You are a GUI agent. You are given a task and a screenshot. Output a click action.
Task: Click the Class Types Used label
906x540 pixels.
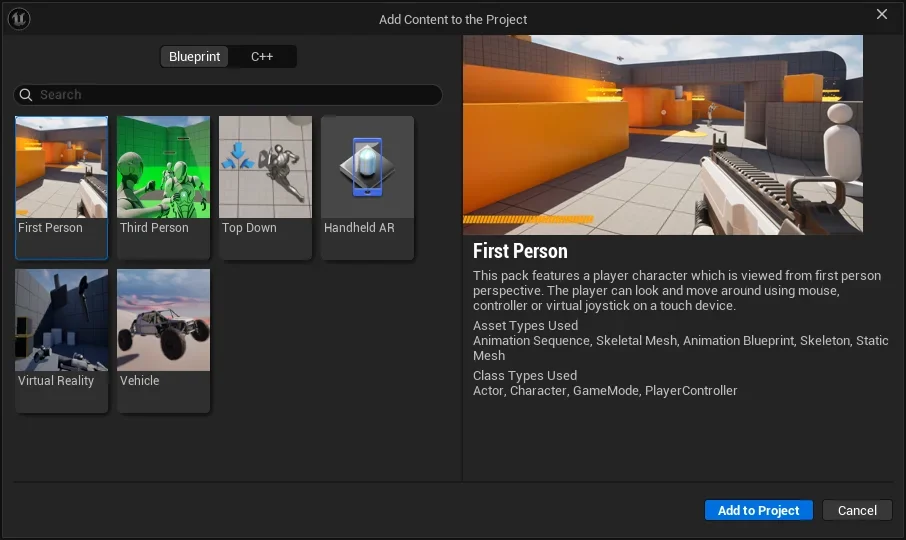(x=525, y=375)
